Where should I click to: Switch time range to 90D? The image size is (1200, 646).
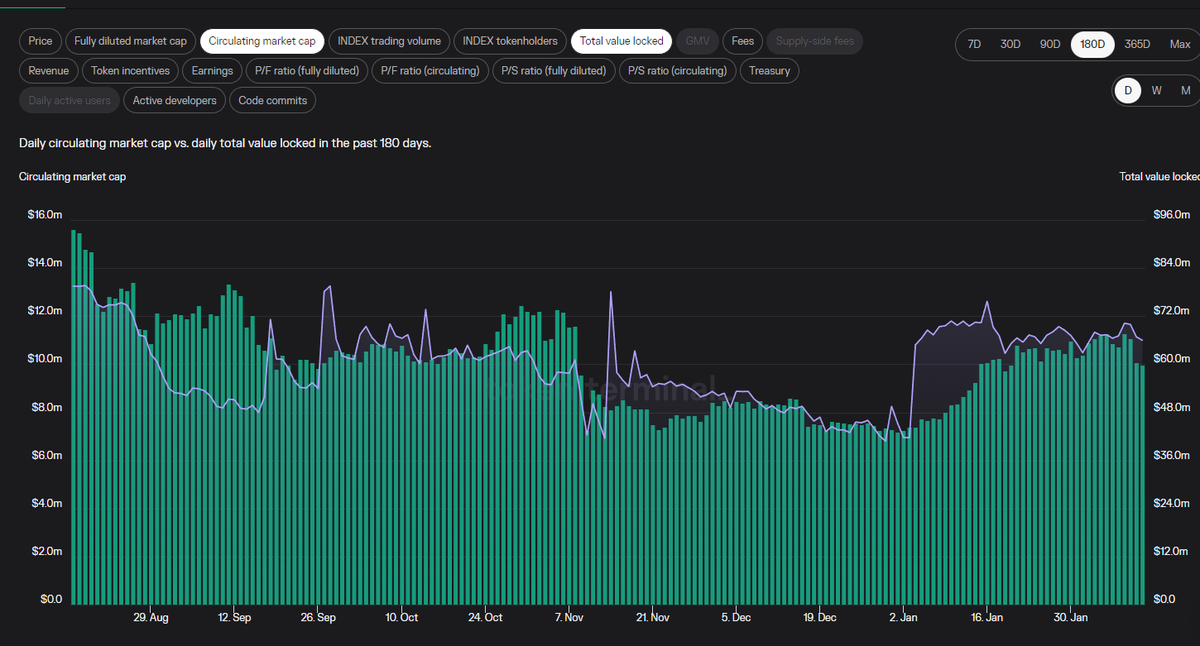click(1050, 44)
